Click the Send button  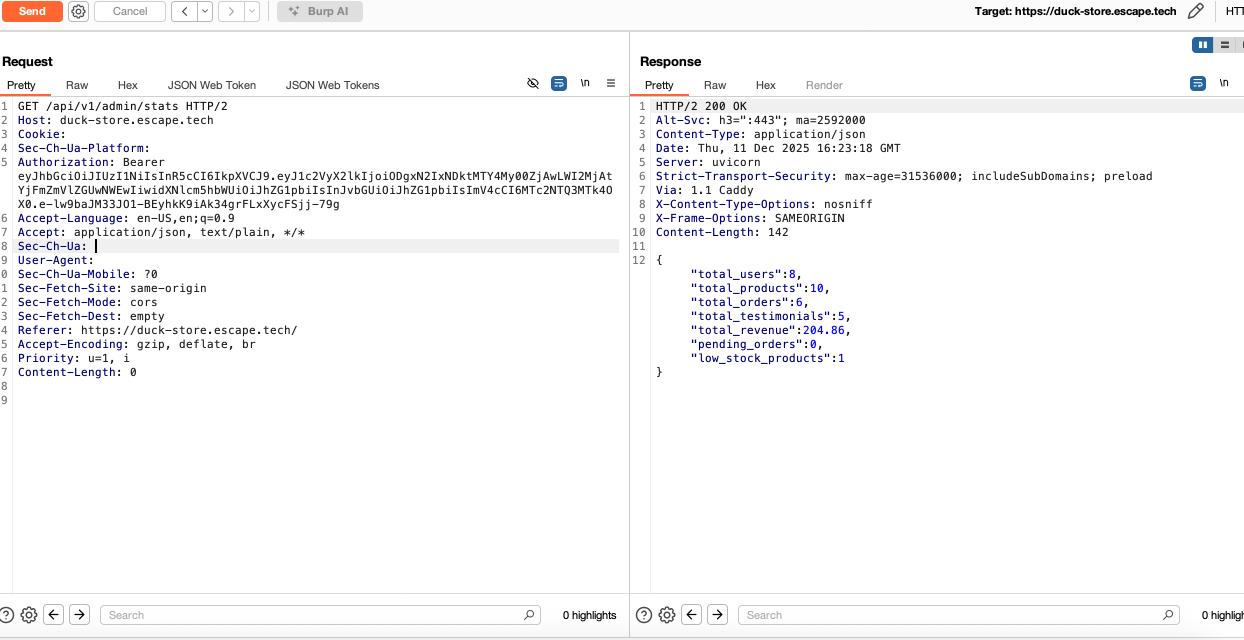click(31, 11)
